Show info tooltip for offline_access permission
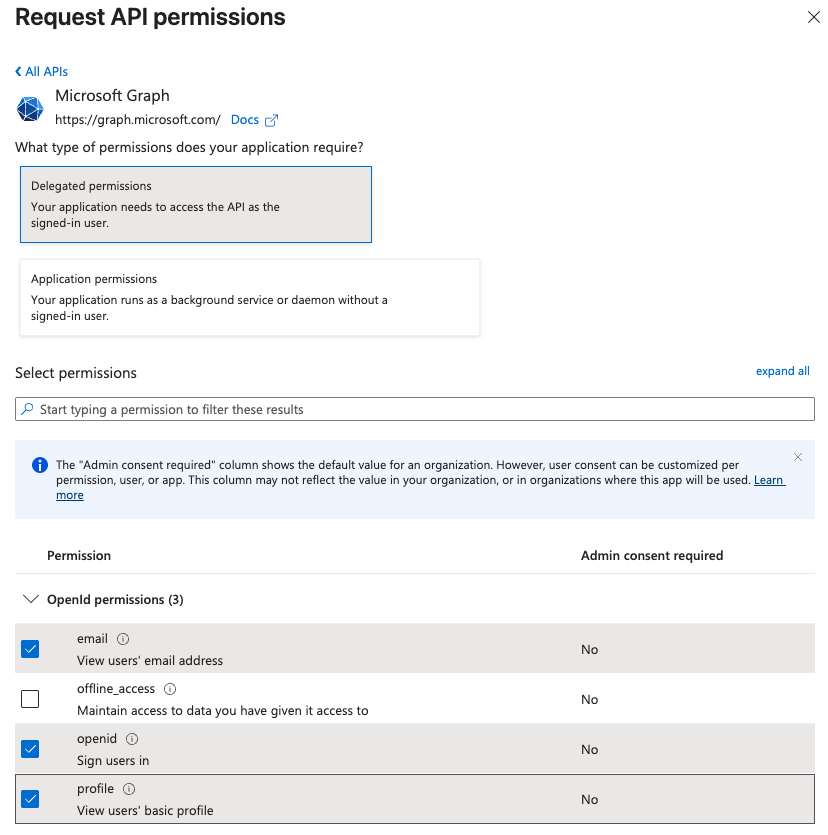Image resolution: width=828 pixels, height=835 pixels. [x=170, y=689]
